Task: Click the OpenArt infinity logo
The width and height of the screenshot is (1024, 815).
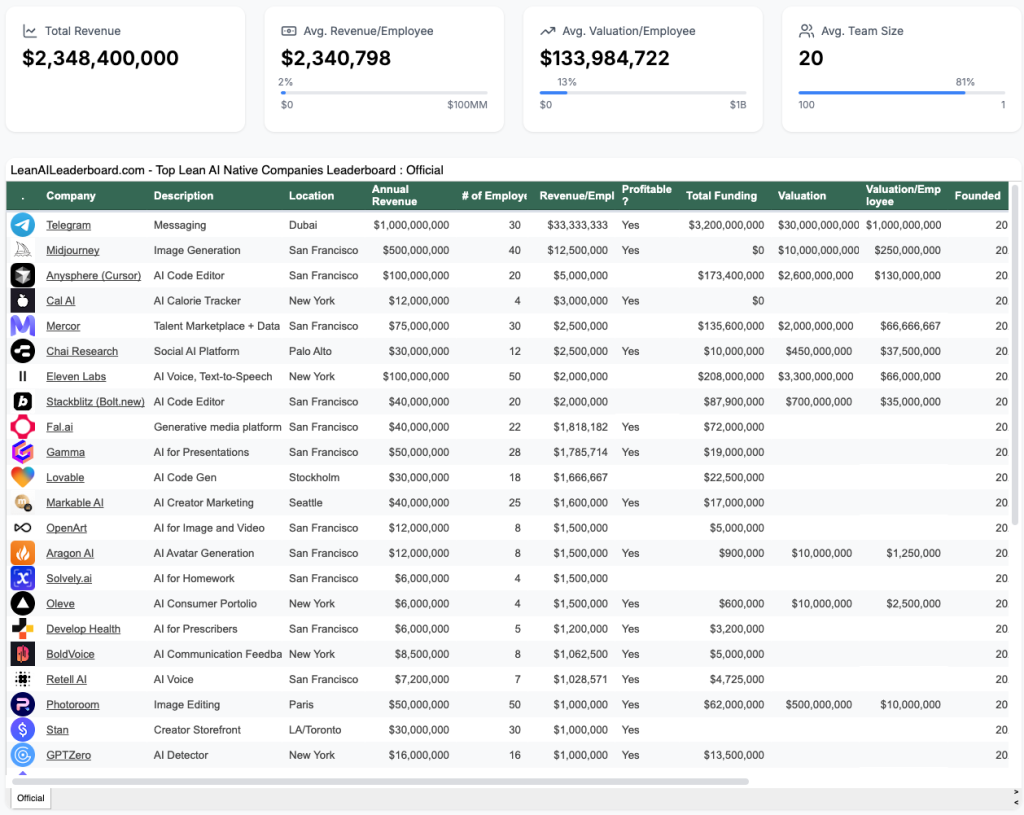Action: [23, 528]
